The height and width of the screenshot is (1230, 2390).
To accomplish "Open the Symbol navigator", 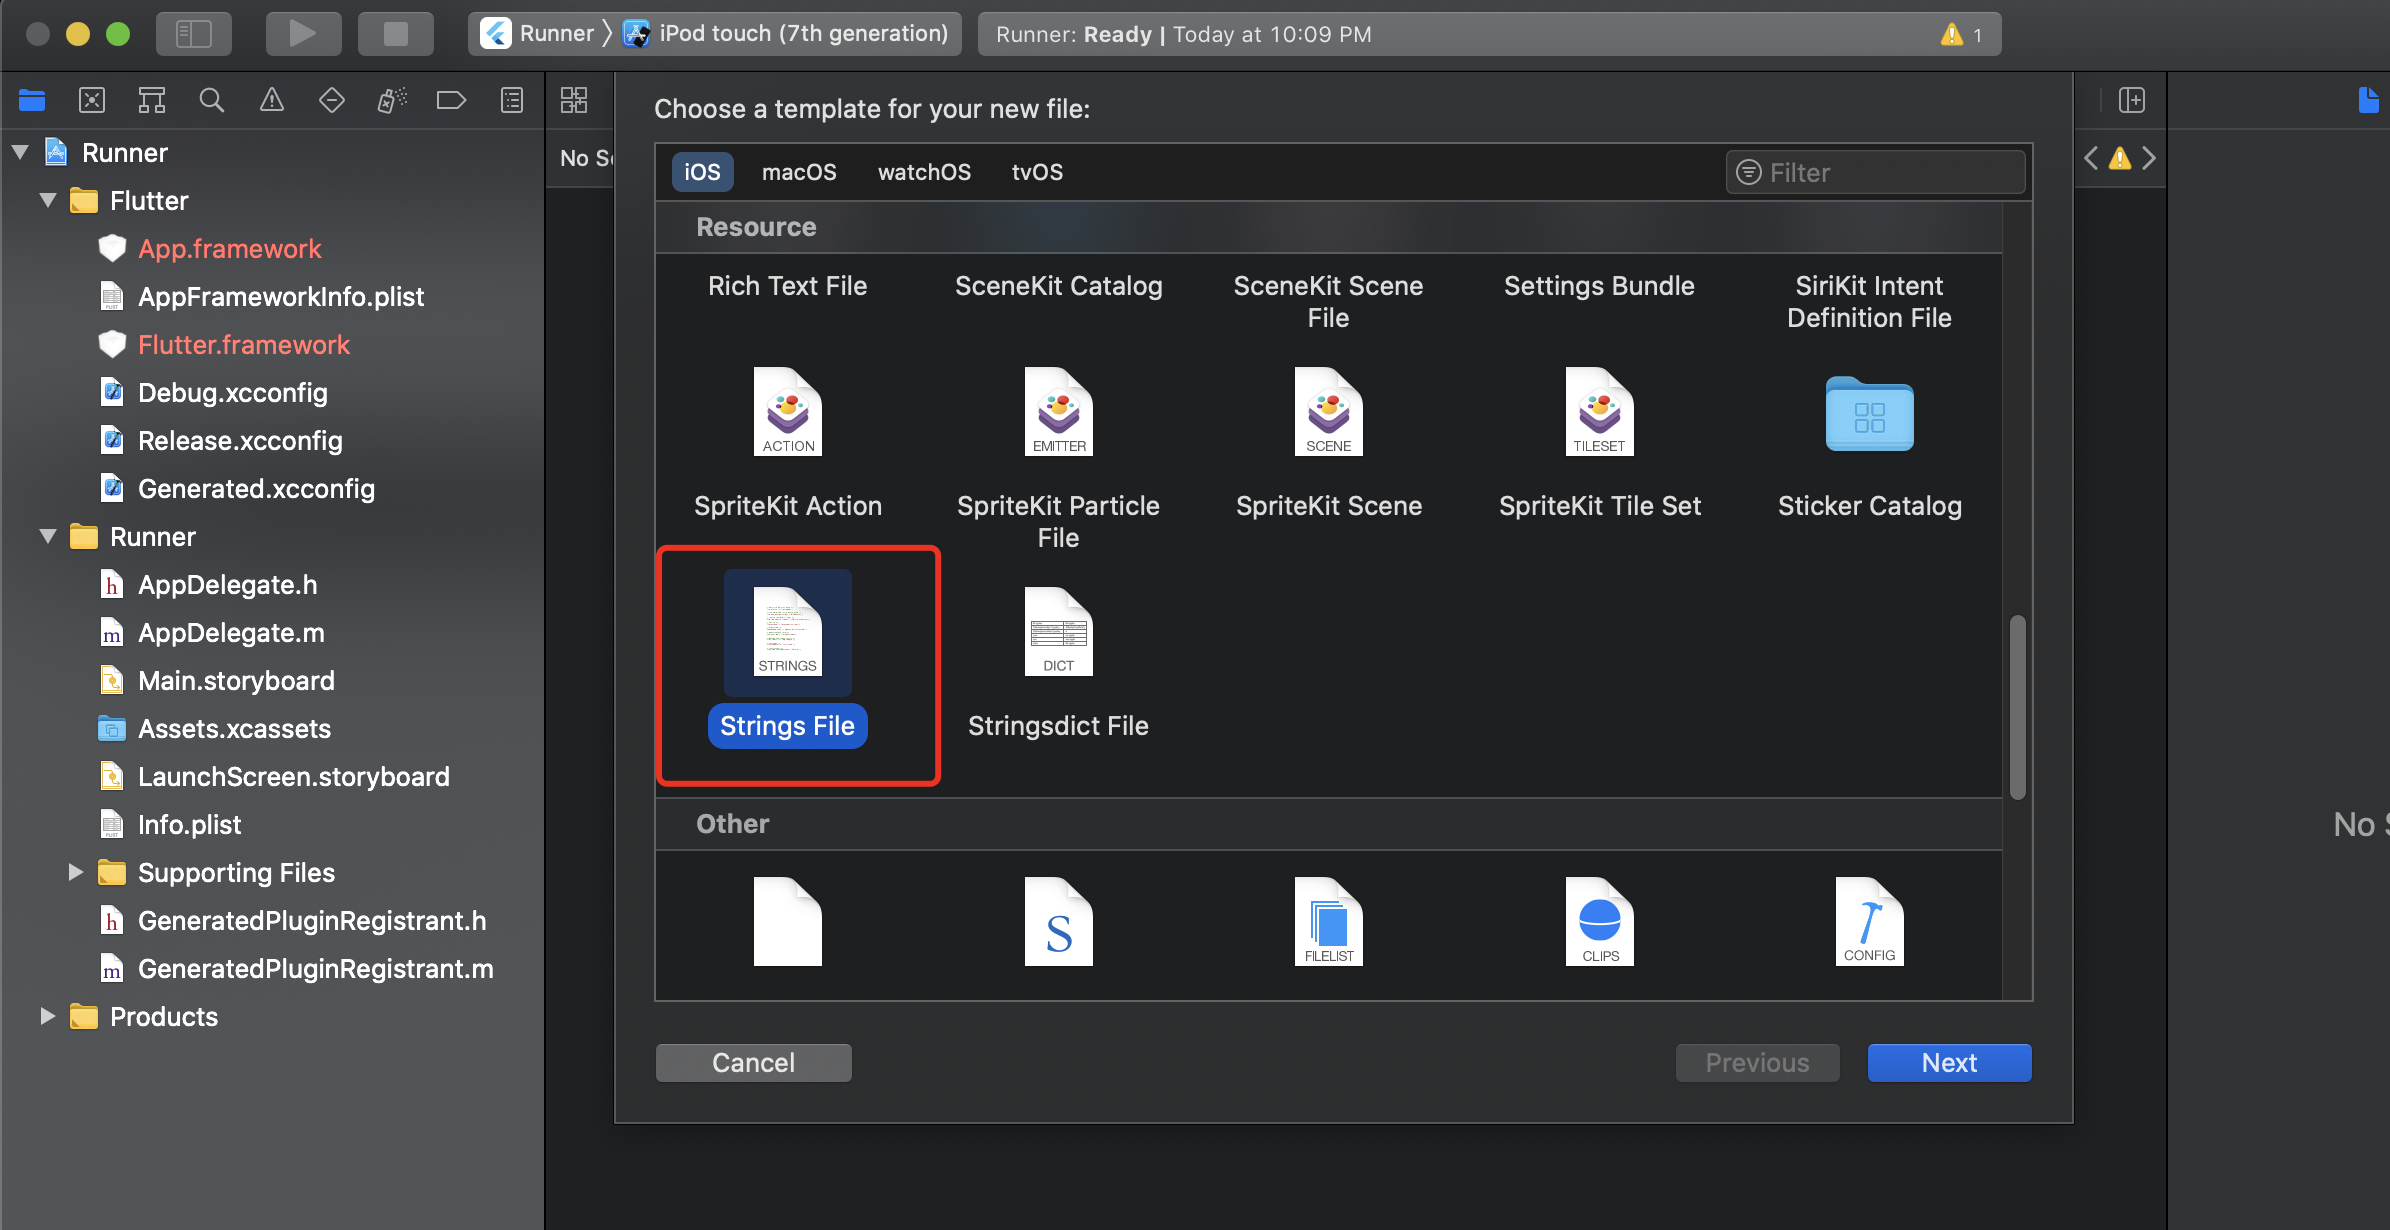I will click(152, 100).
